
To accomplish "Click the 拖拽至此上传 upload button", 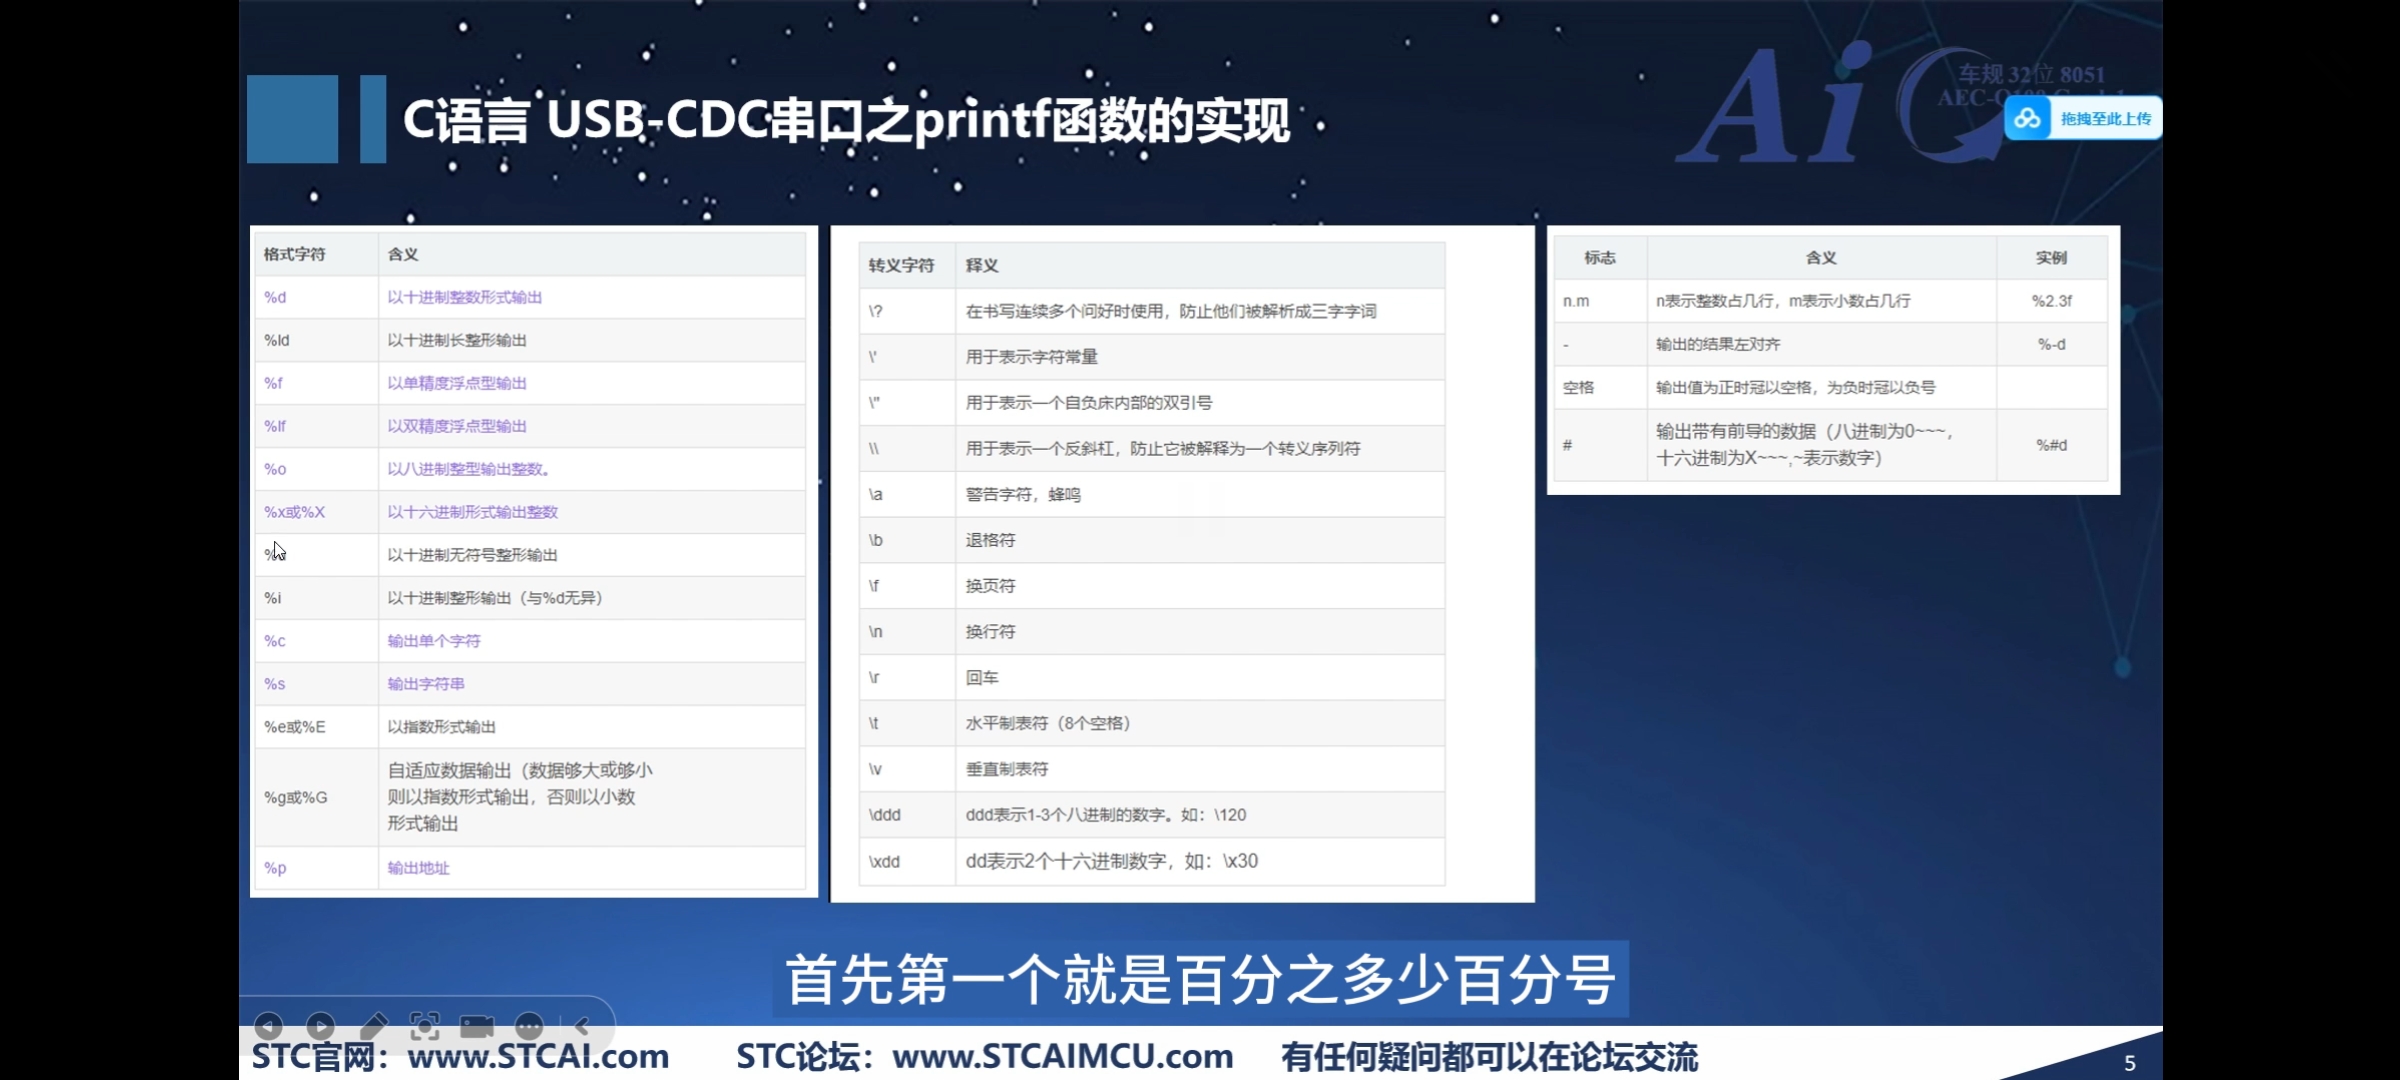I will point(2105,119).
